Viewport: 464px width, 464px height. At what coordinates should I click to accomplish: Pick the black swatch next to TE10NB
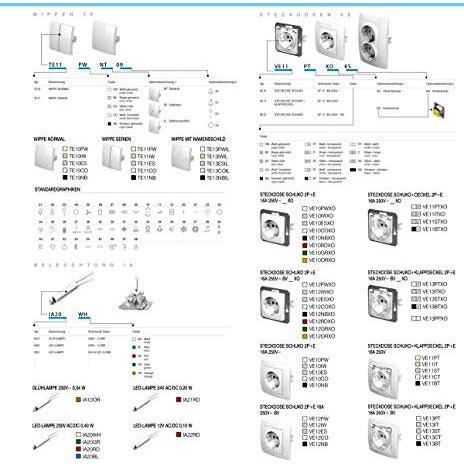tap(65, 178)
